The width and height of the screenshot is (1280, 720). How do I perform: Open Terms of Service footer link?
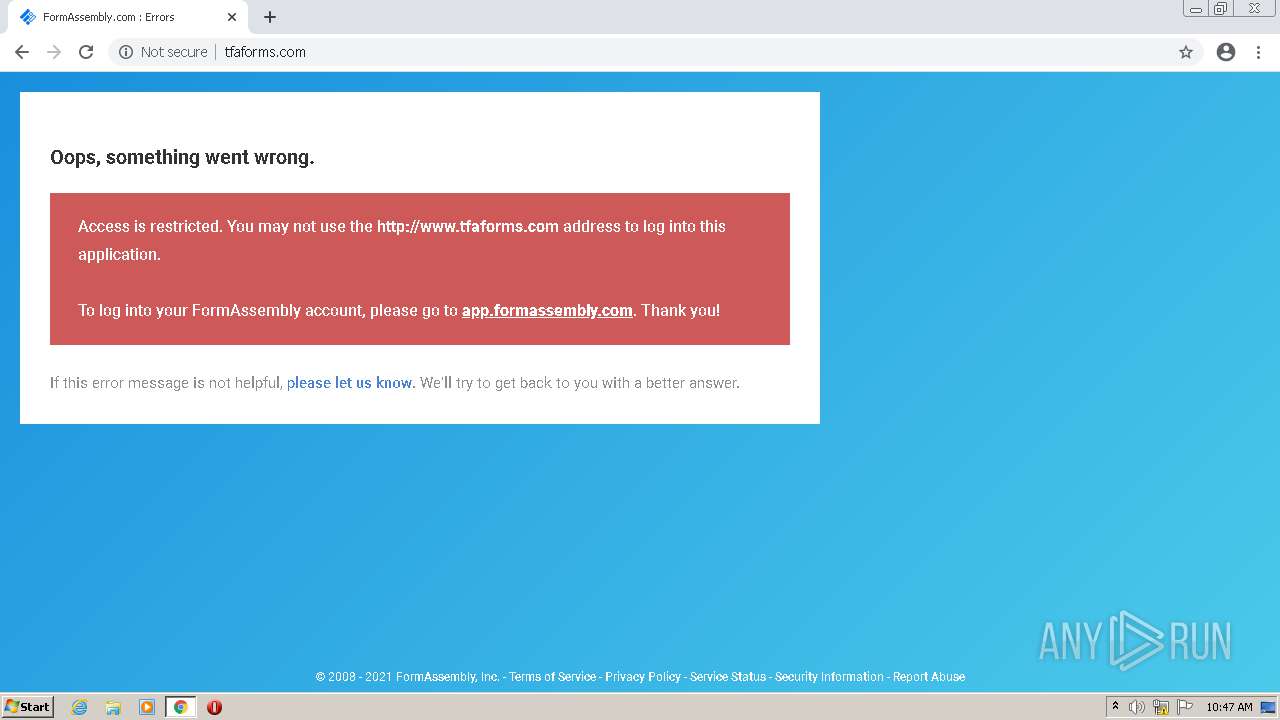[552, 677]
